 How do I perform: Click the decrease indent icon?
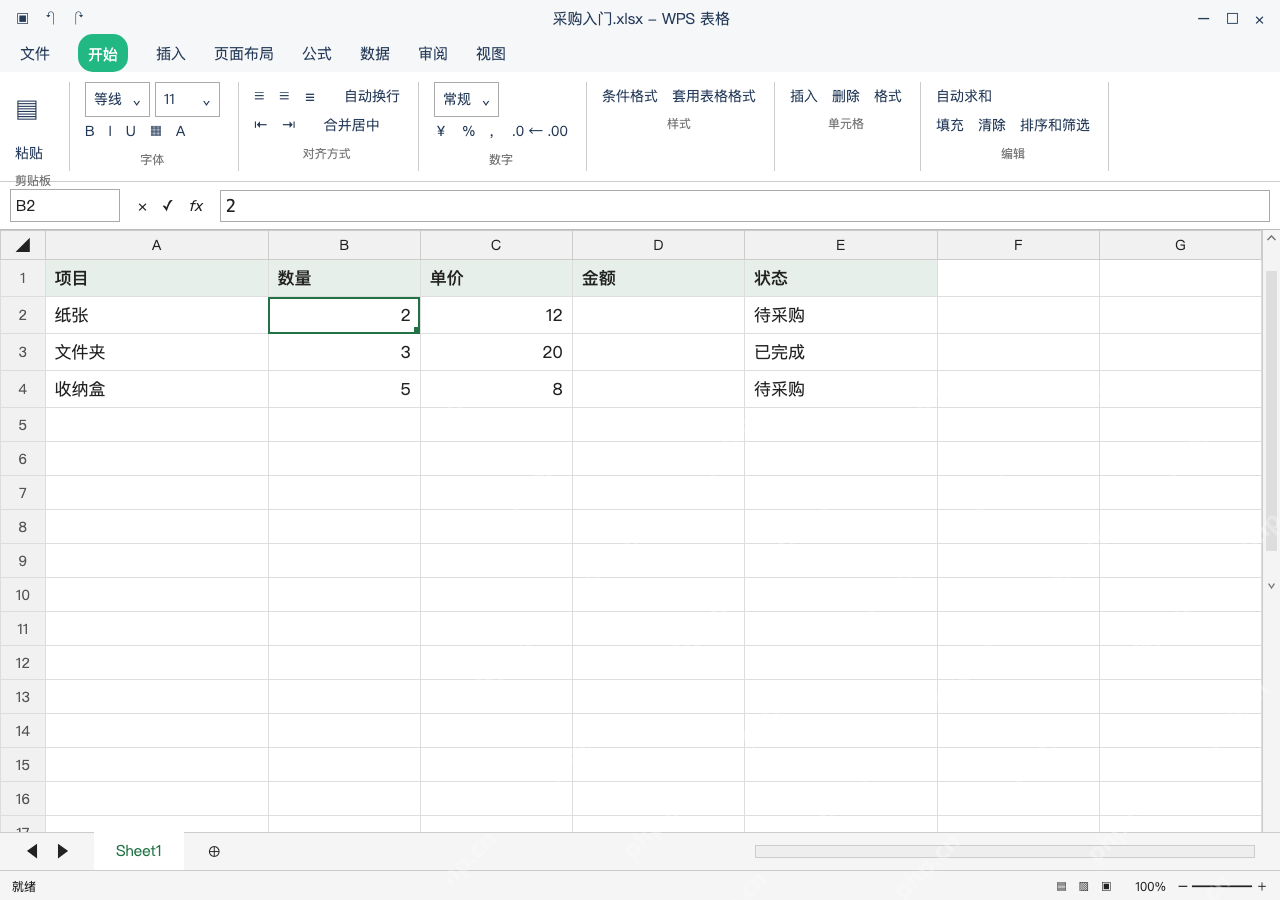click(x=261, y=125)
